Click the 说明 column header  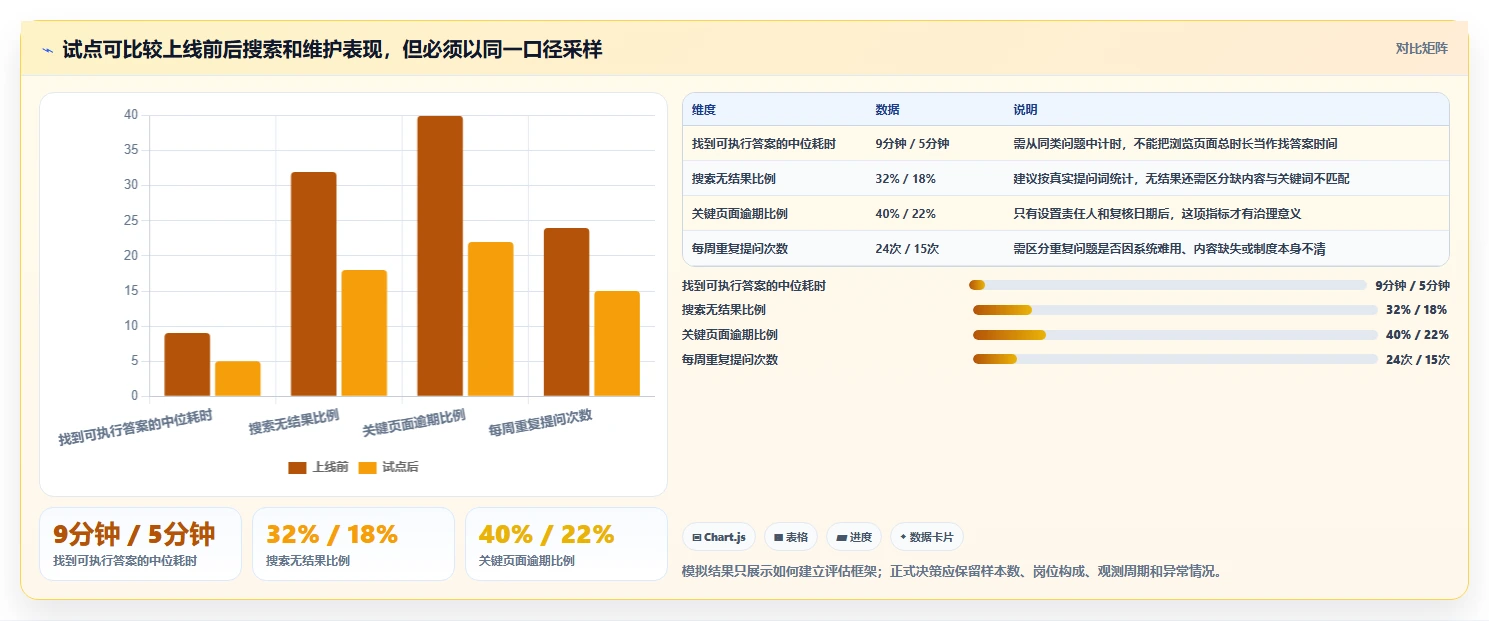tap(1025, 110)
